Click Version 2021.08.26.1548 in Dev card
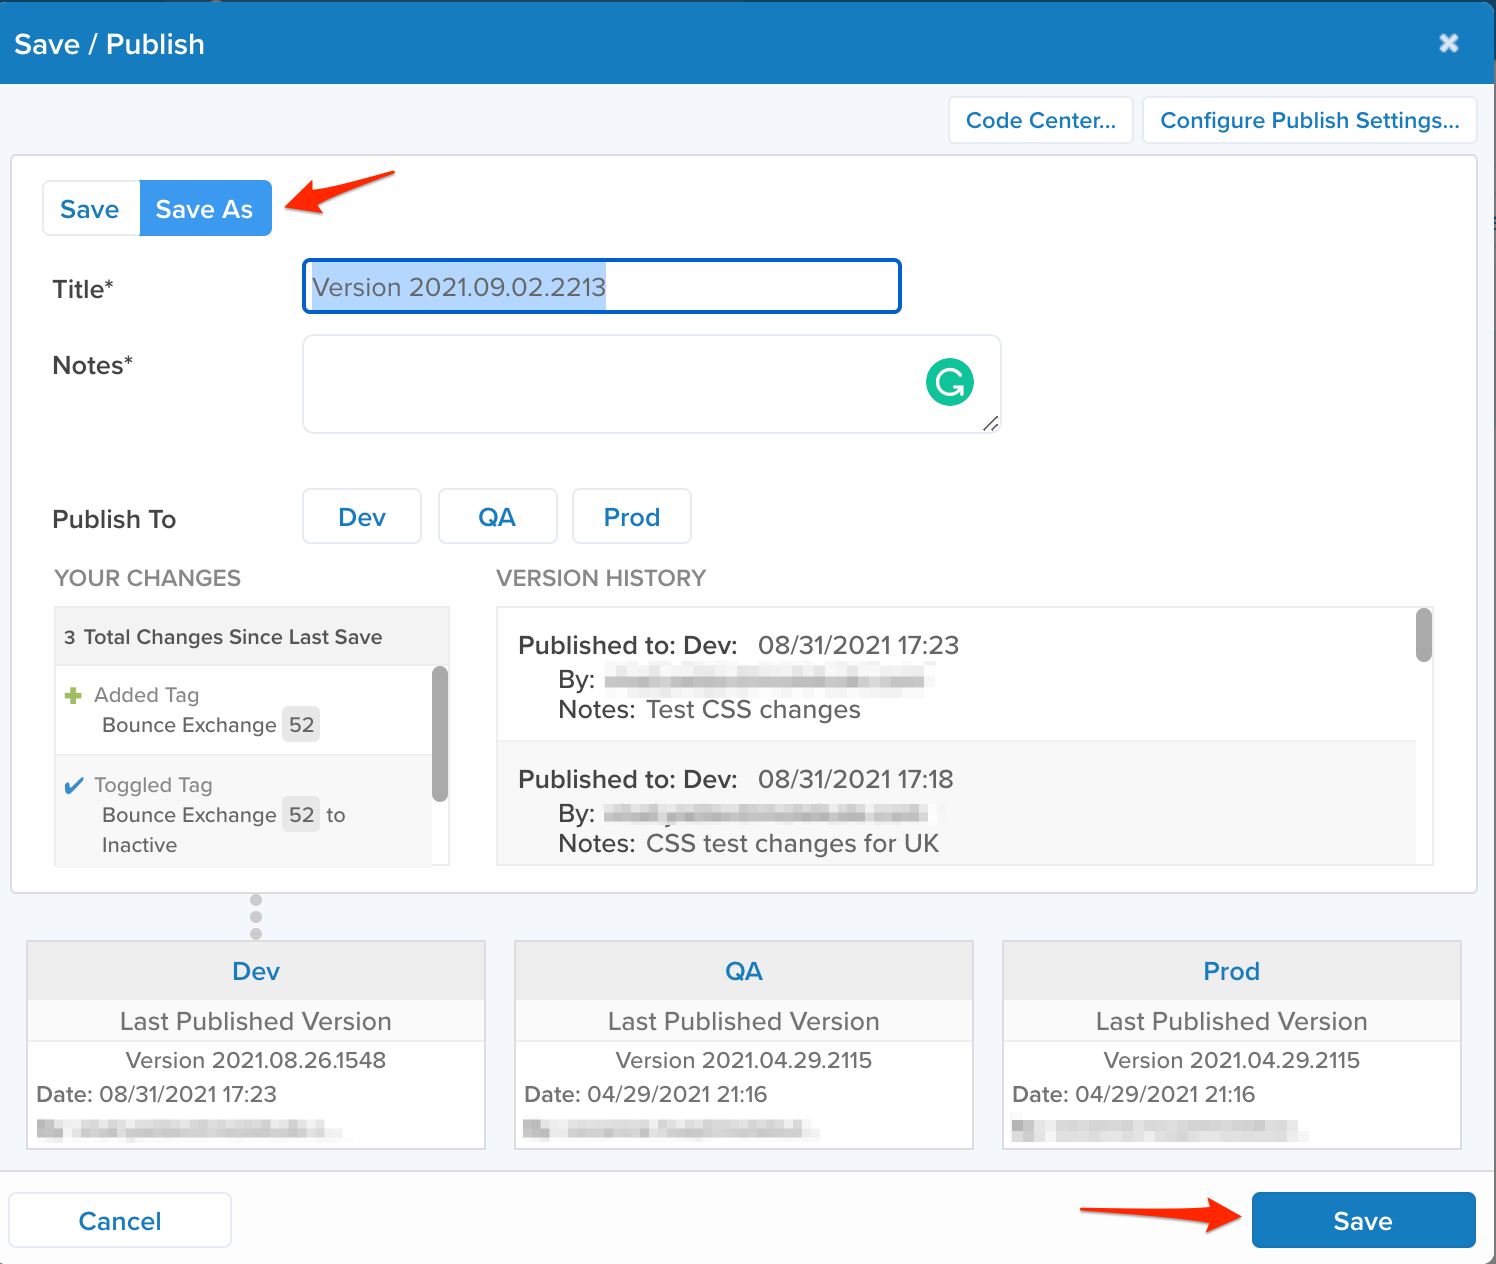The image size is (1496, 1264). 256,1060
